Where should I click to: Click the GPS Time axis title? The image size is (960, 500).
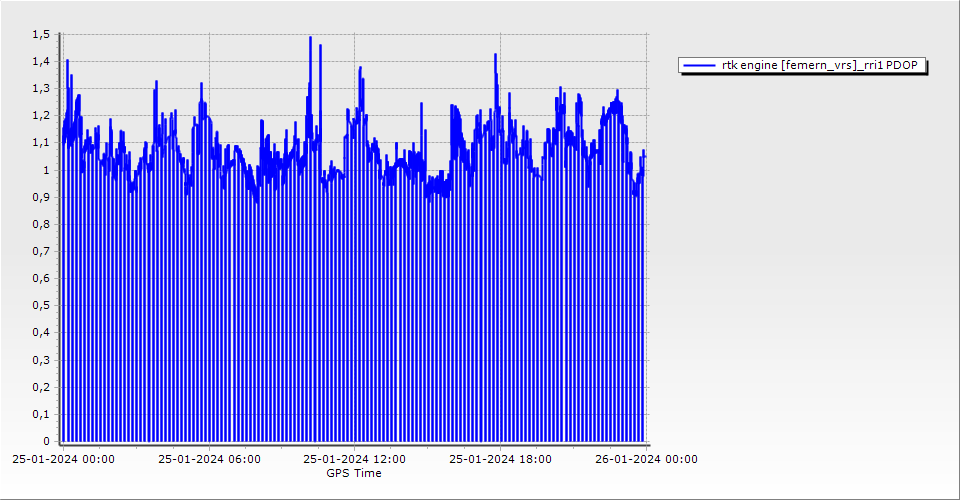point(353,473)
